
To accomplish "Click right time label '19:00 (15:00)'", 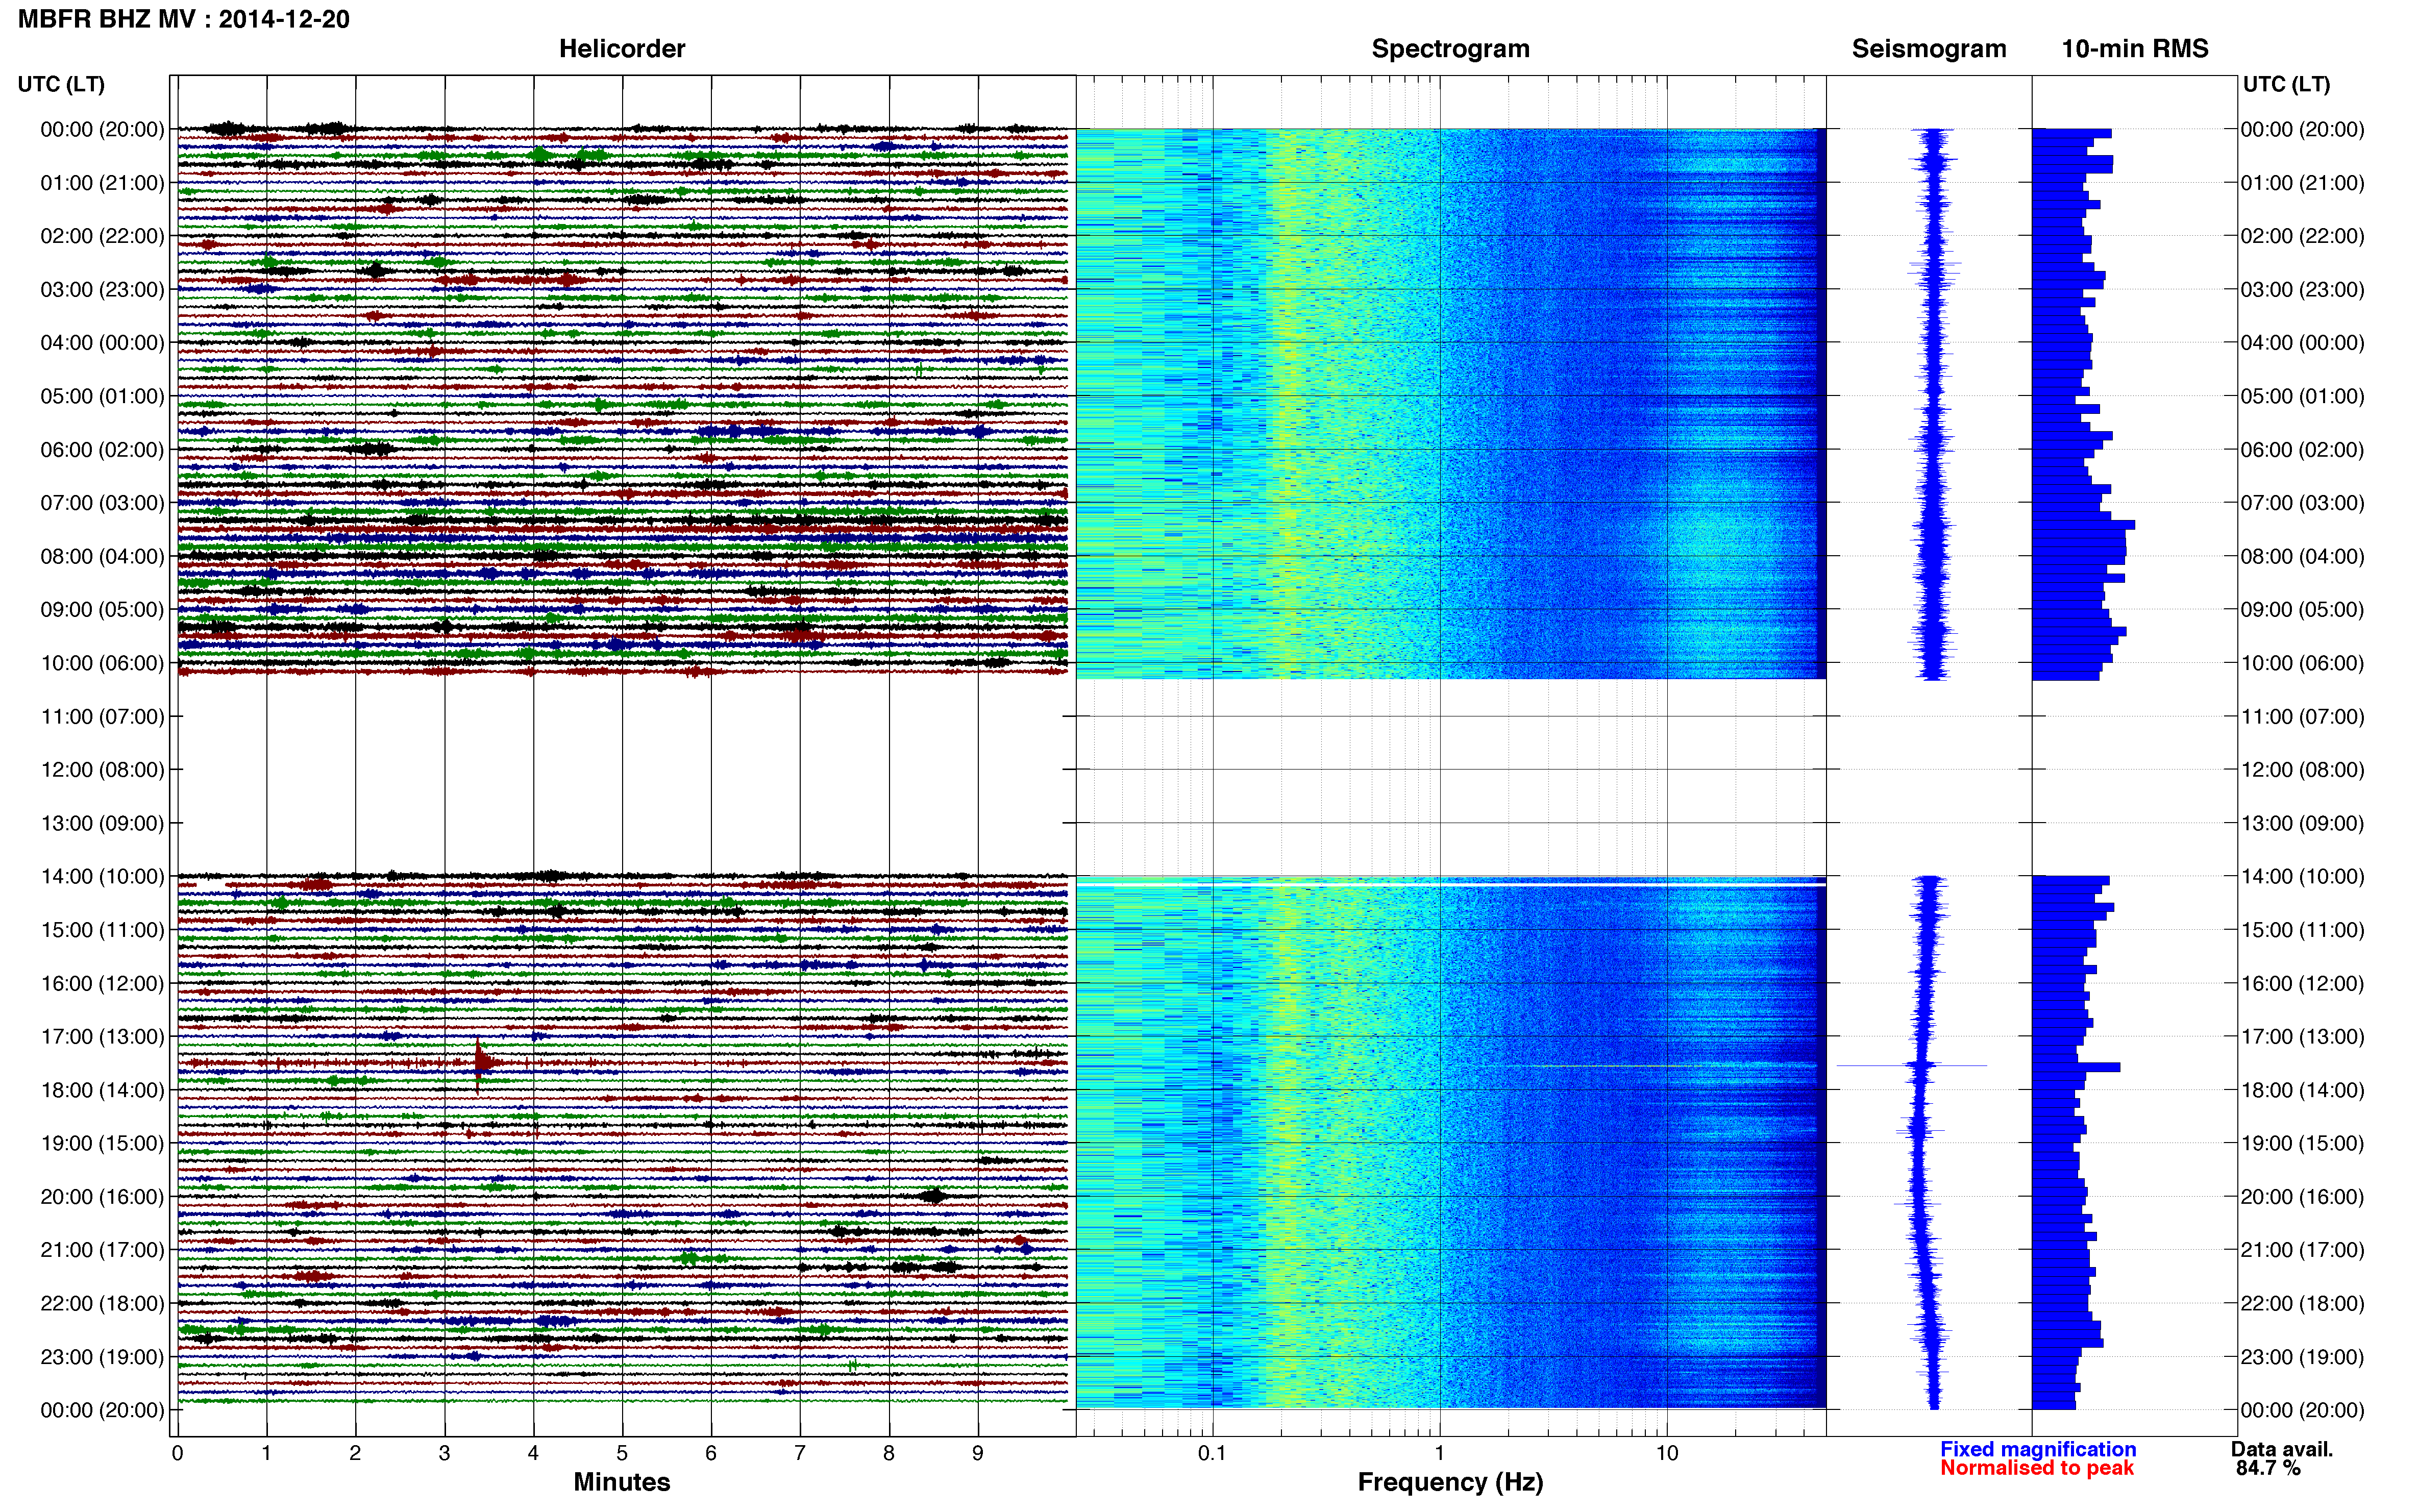I will 2302,1143.
